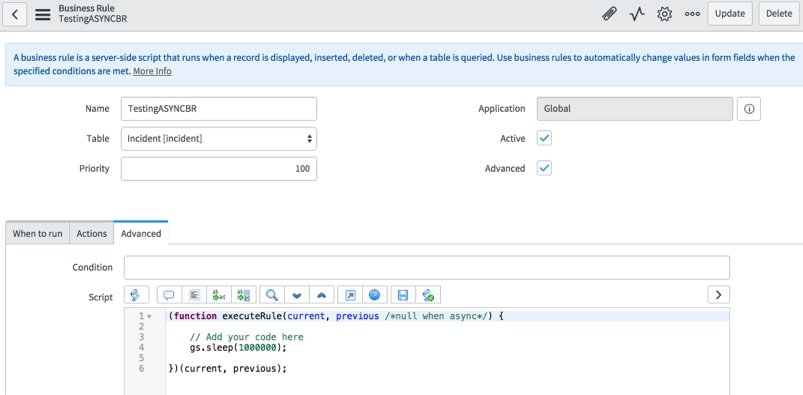The width and height of the screenshot is (803, 395).
Task: Uncheck the Advanced checkbox
Action: point(544,168)
